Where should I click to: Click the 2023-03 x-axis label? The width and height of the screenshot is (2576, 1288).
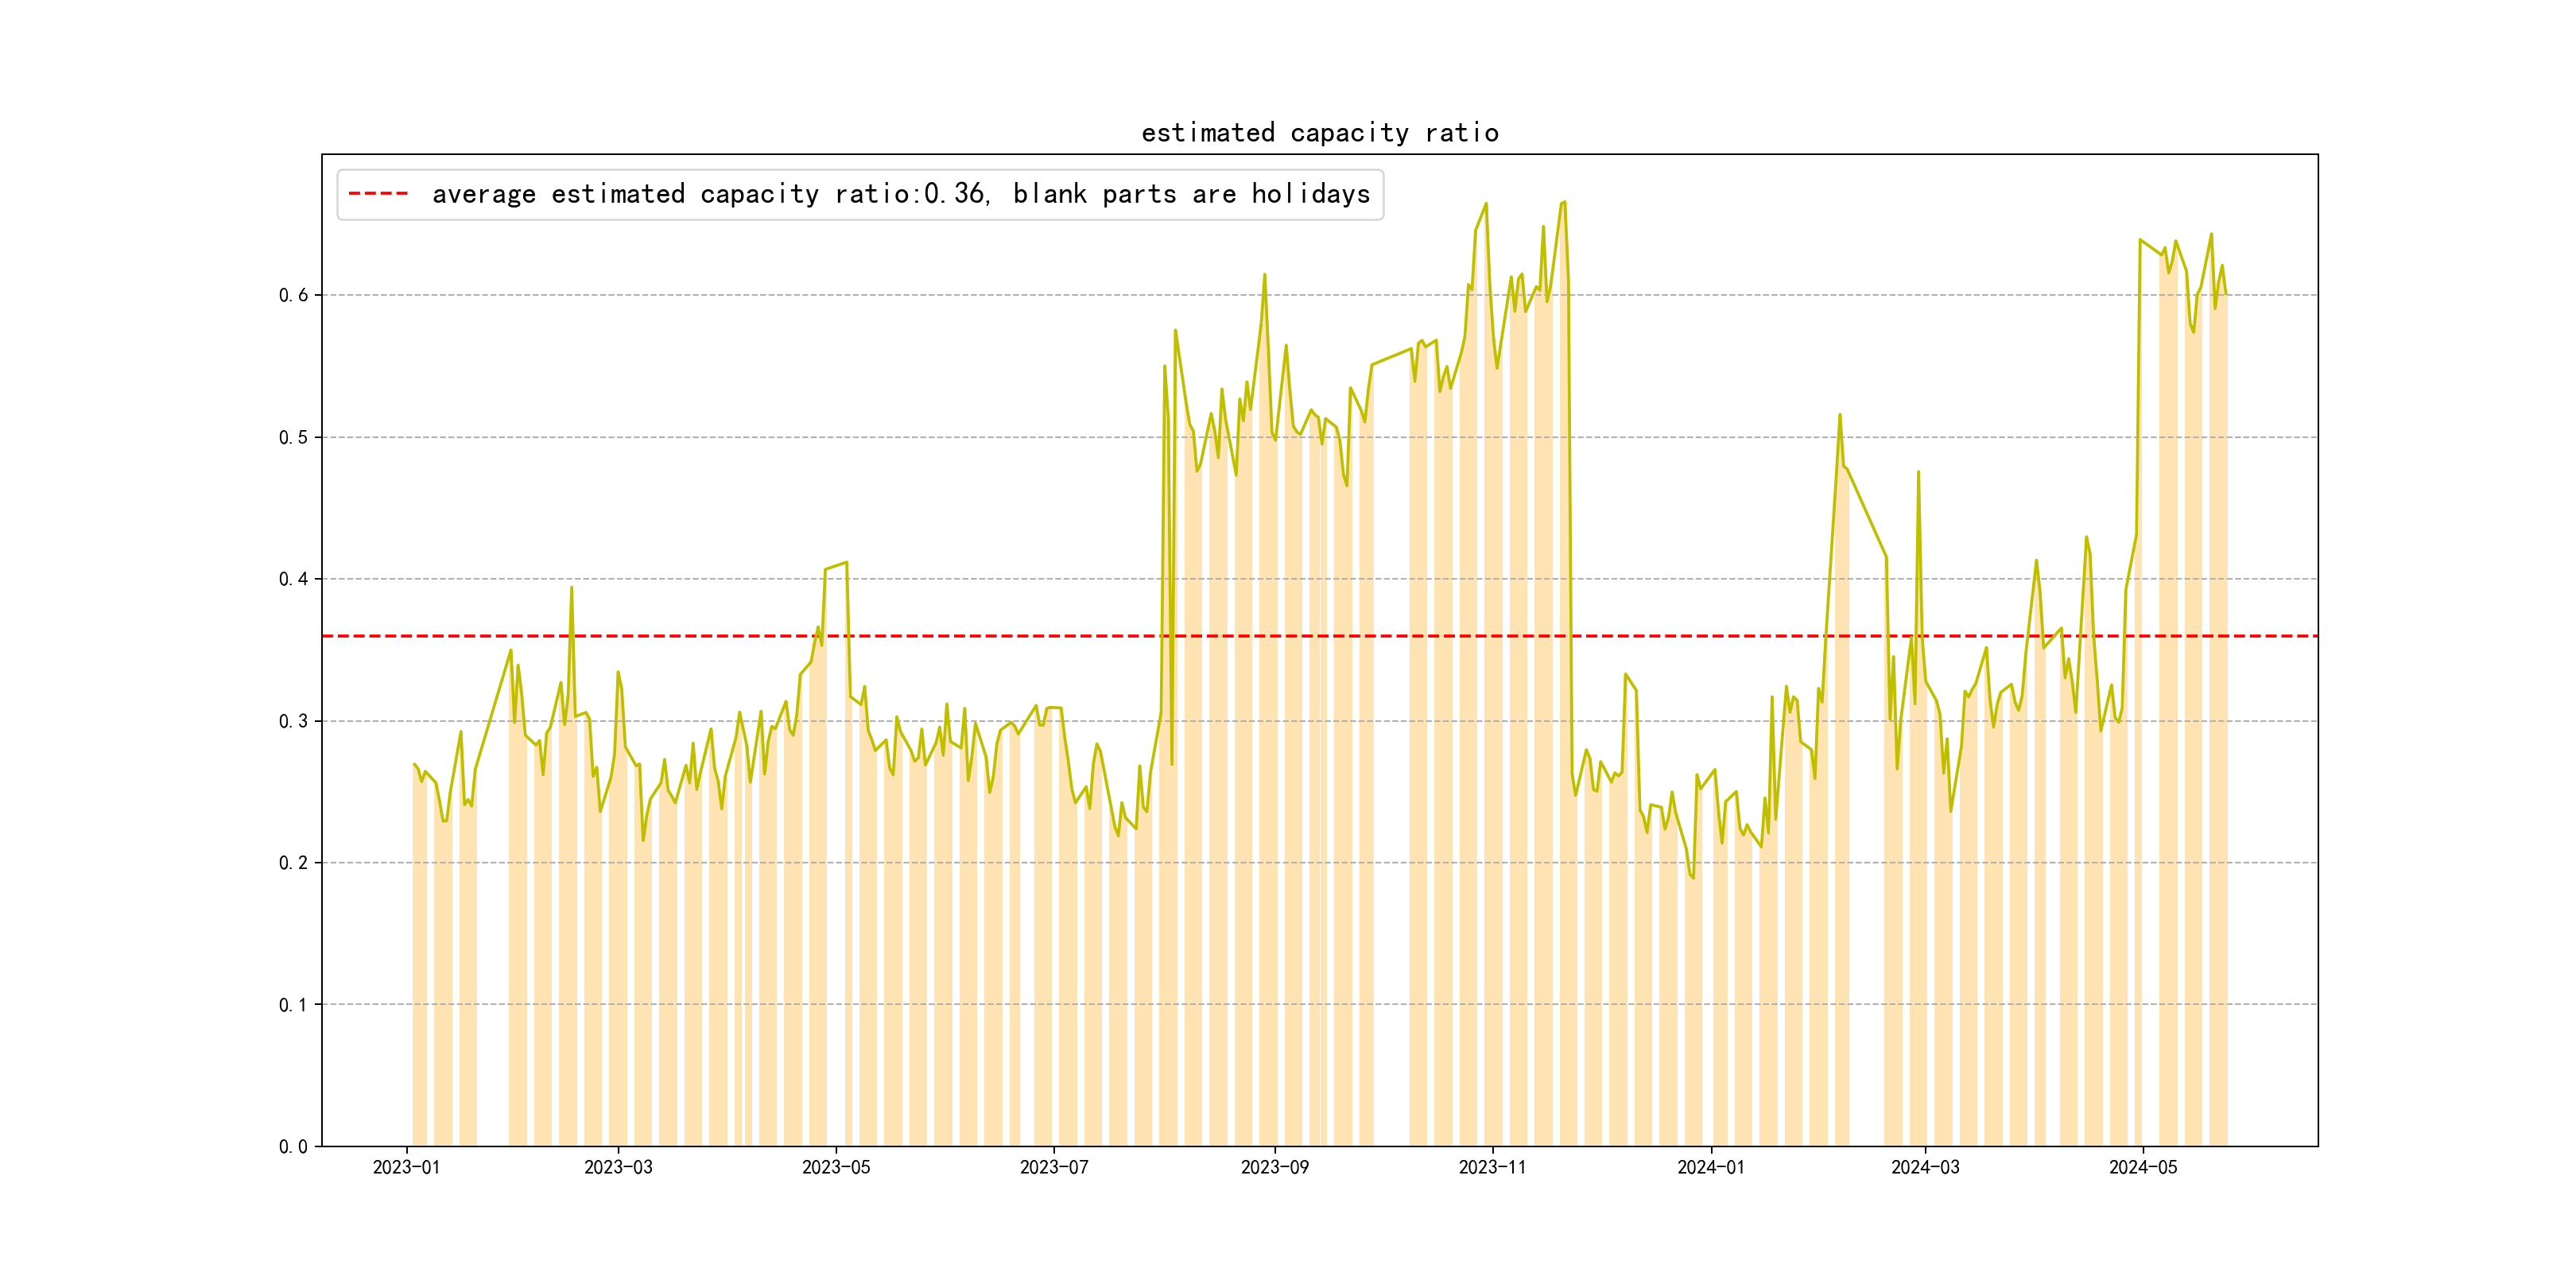(618, 1167)
